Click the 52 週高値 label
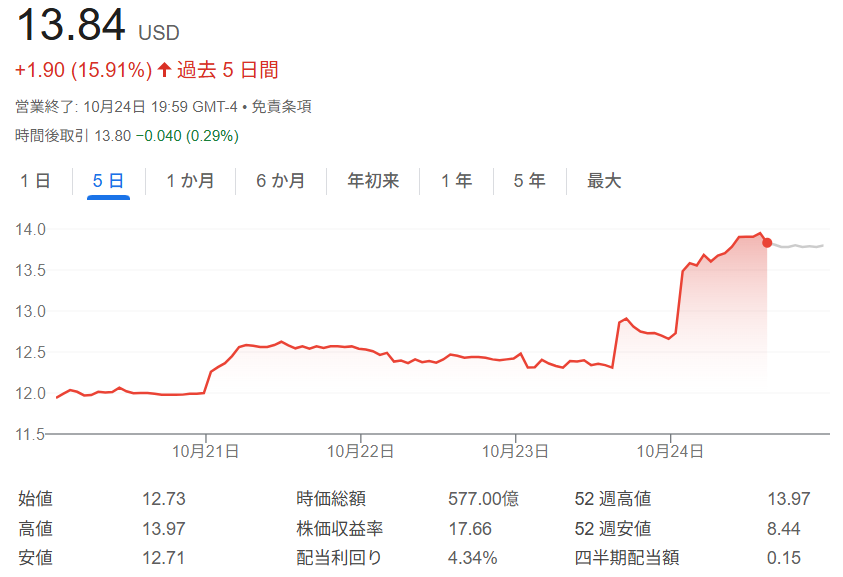This screenshot has width=843, height=577. click(x=613, y=498)
